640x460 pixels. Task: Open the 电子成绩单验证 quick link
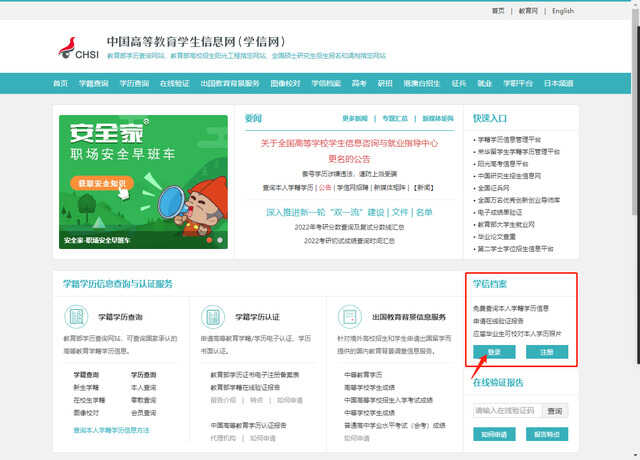click(500, 212)
